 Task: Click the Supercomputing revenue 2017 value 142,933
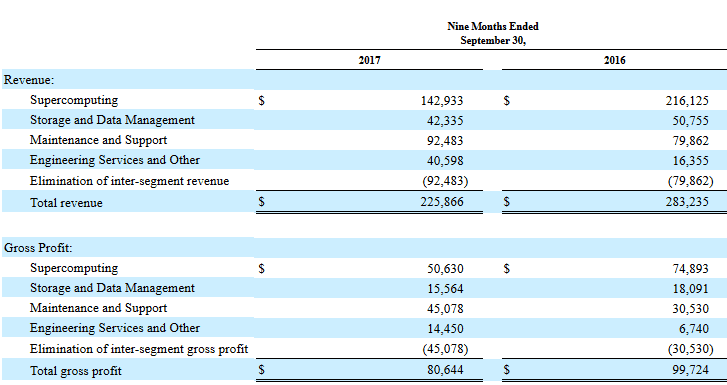pyautogui.click(x=442, y=101)
